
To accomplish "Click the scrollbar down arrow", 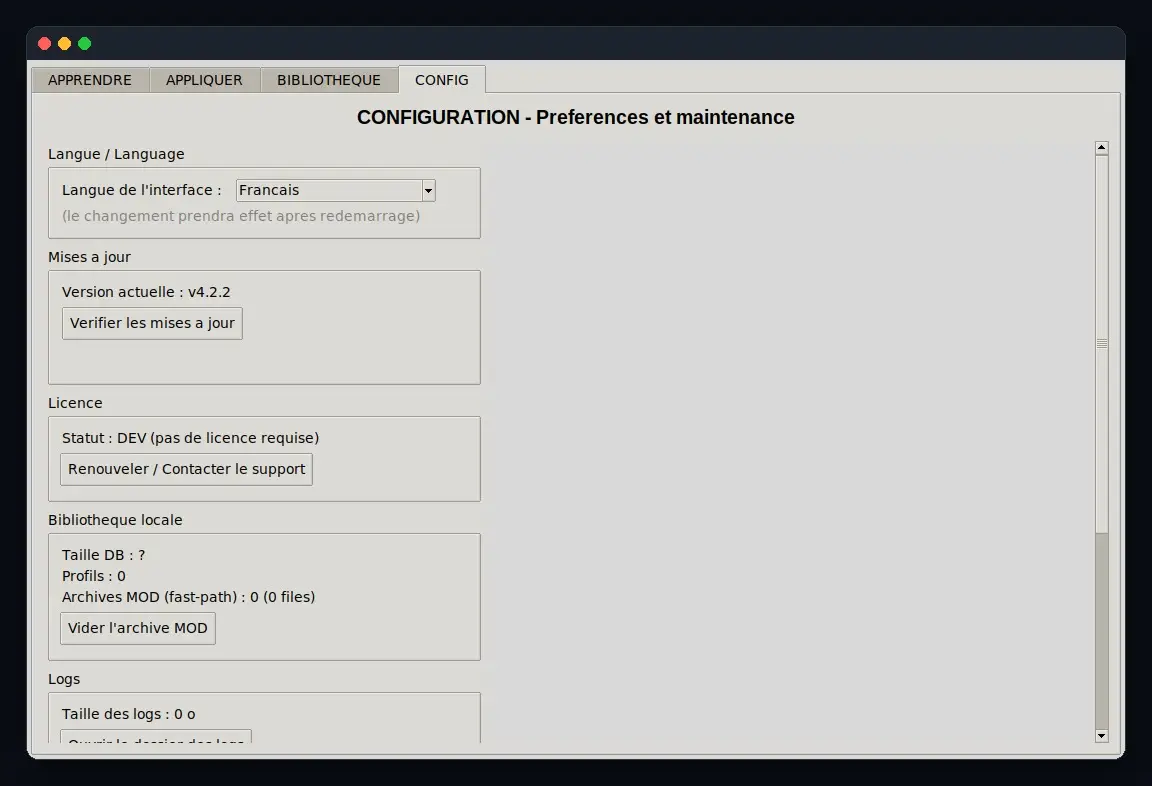I will coord(1101,735).
